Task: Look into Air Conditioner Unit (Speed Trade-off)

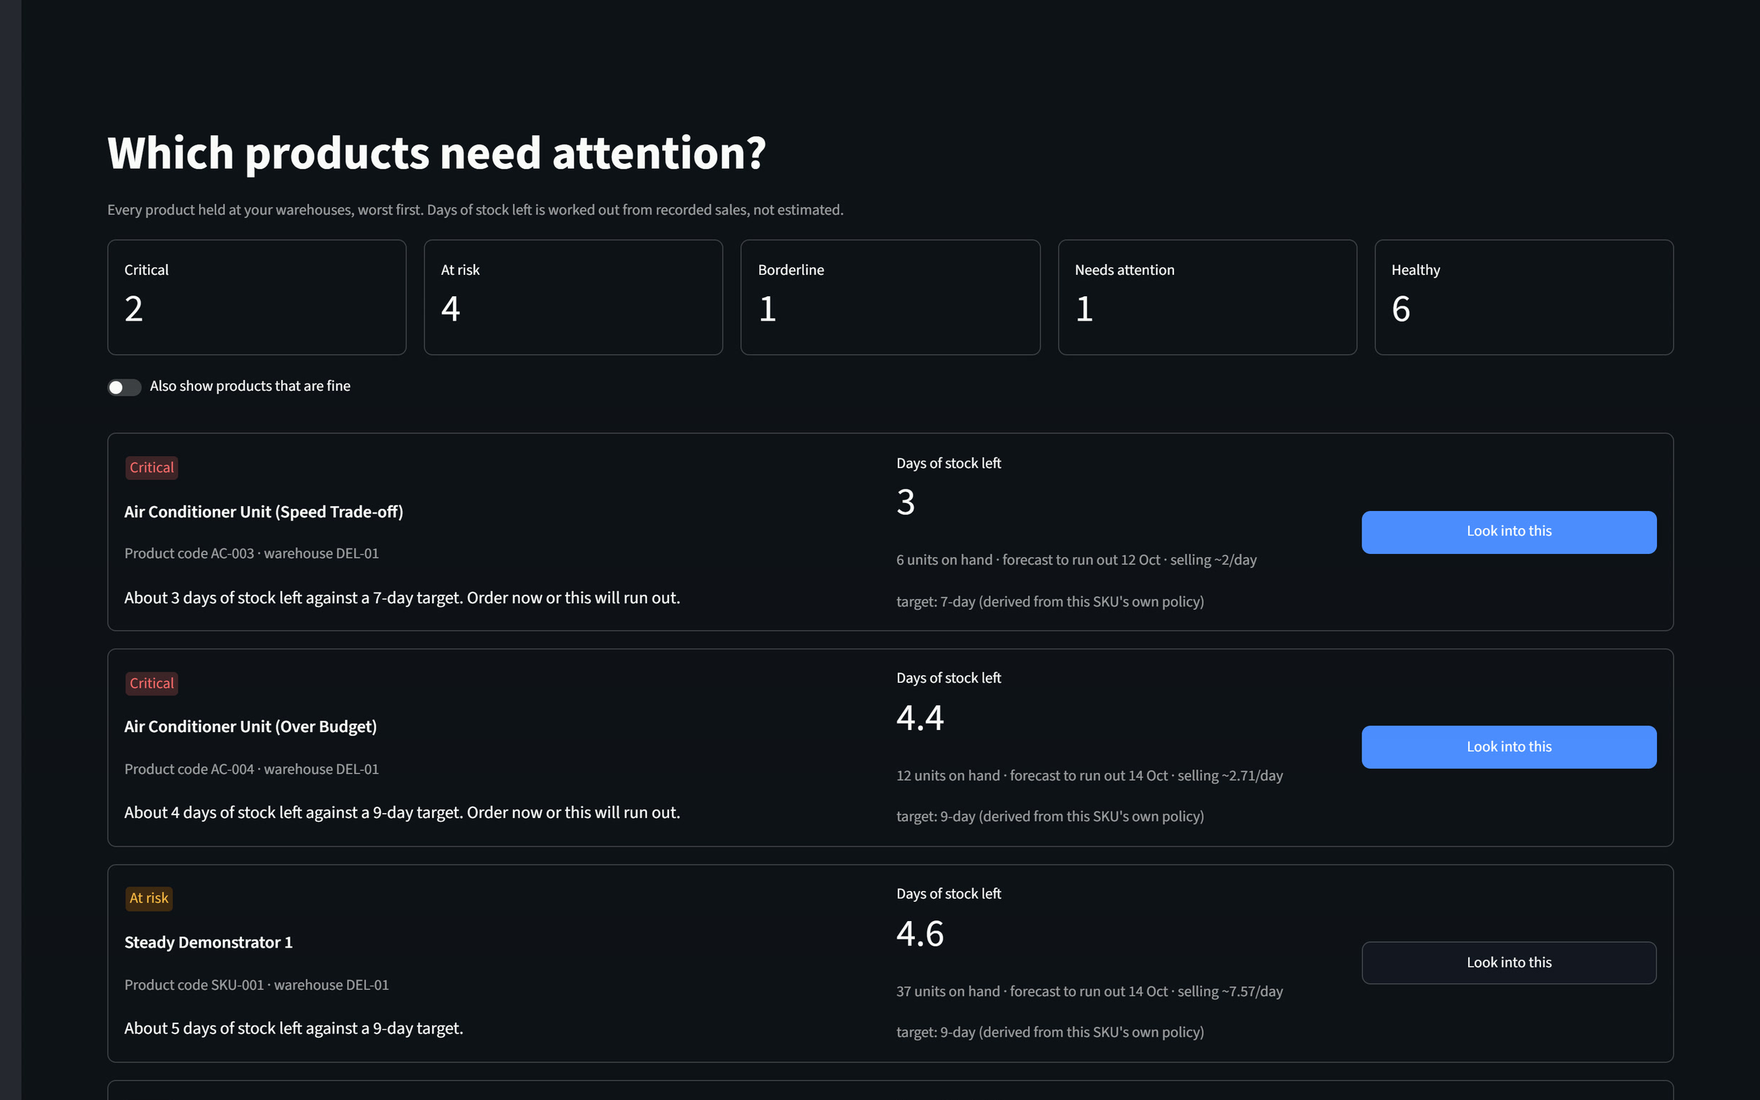Action: (x=1509, y=532)
